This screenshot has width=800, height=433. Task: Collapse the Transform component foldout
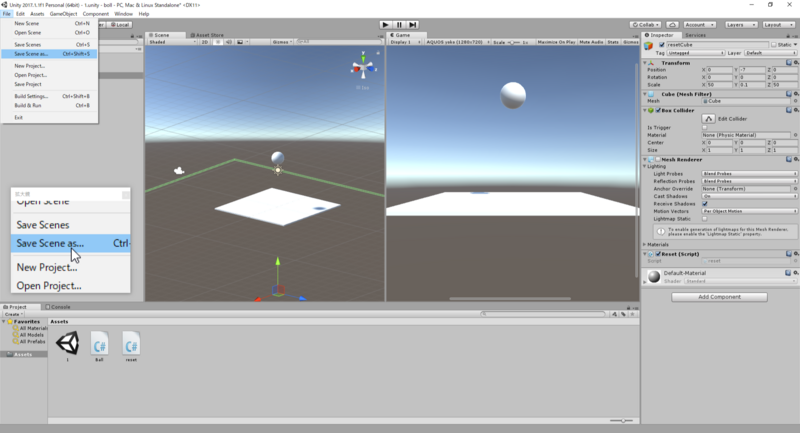pyautogui.click(x=645, y=63)
